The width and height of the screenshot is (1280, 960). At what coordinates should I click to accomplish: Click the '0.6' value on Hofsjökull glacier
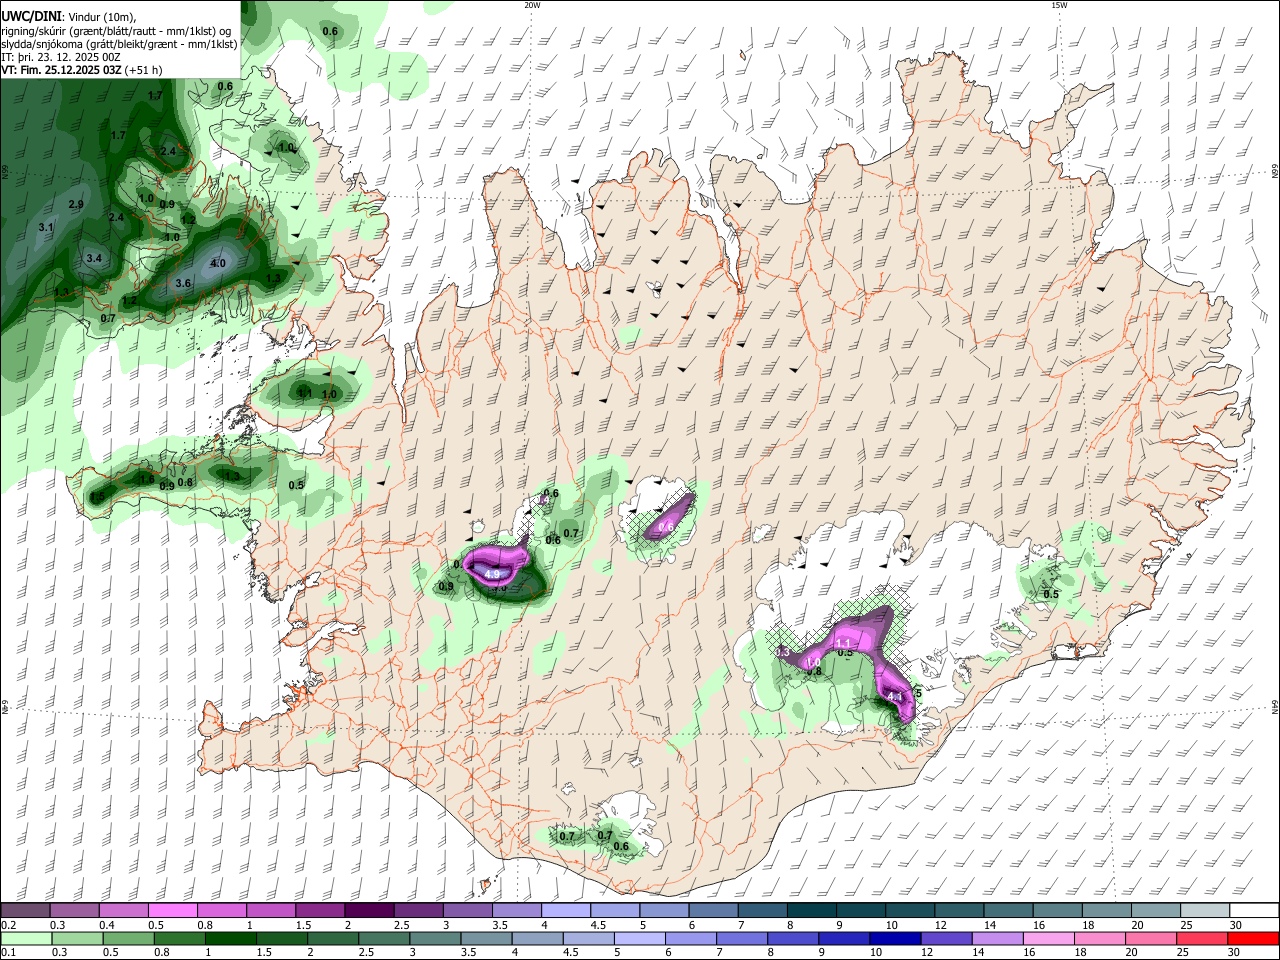coord(666,528)
